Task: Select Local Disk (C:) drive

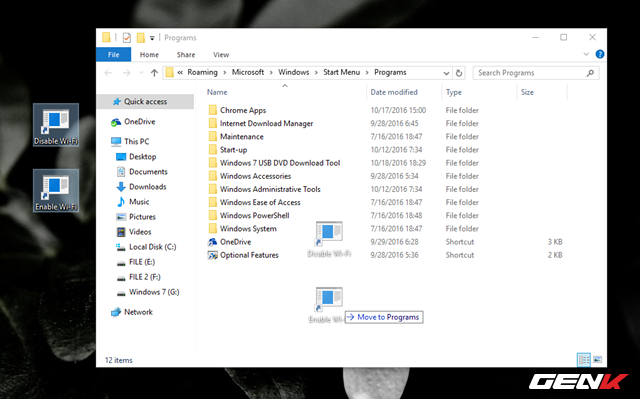Action: click(152, 247)
